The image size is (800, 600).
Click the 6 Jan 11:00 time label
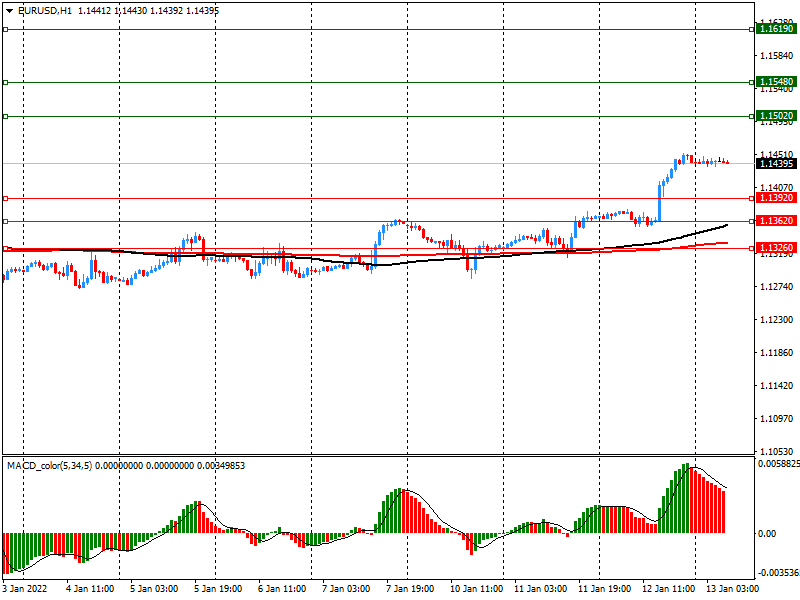(x=282, y=589)
